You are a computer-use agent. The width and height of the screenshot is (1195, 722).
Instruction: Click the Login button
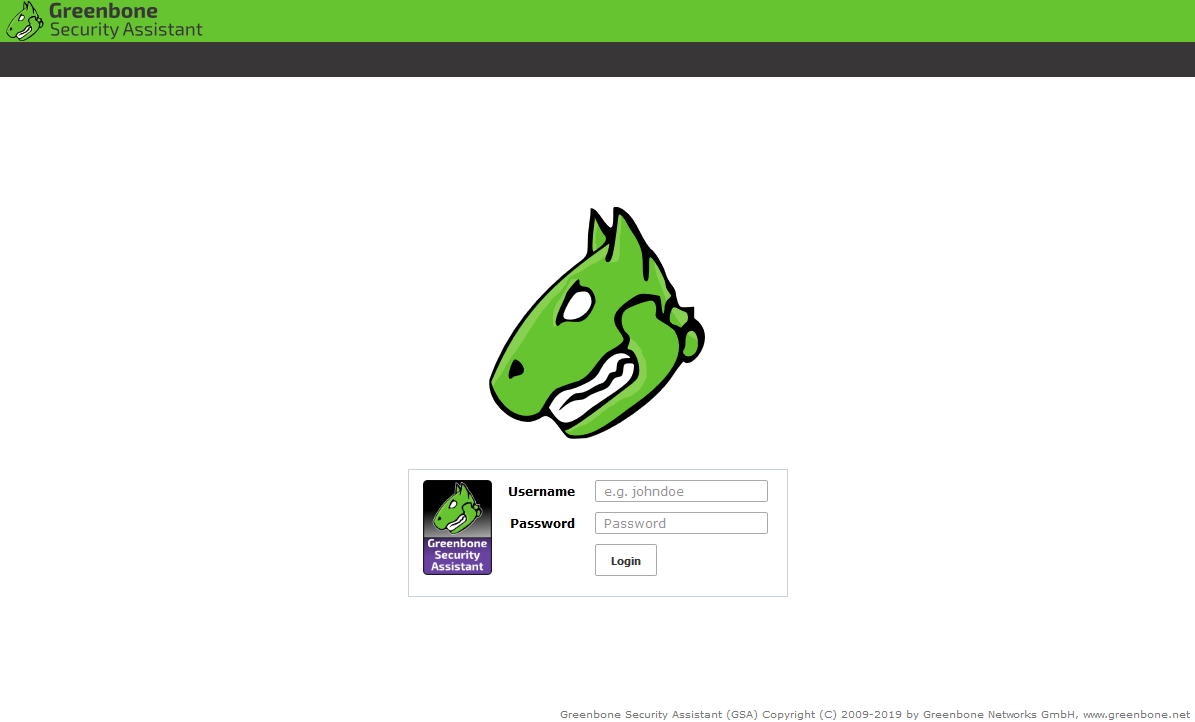(626, 560)
